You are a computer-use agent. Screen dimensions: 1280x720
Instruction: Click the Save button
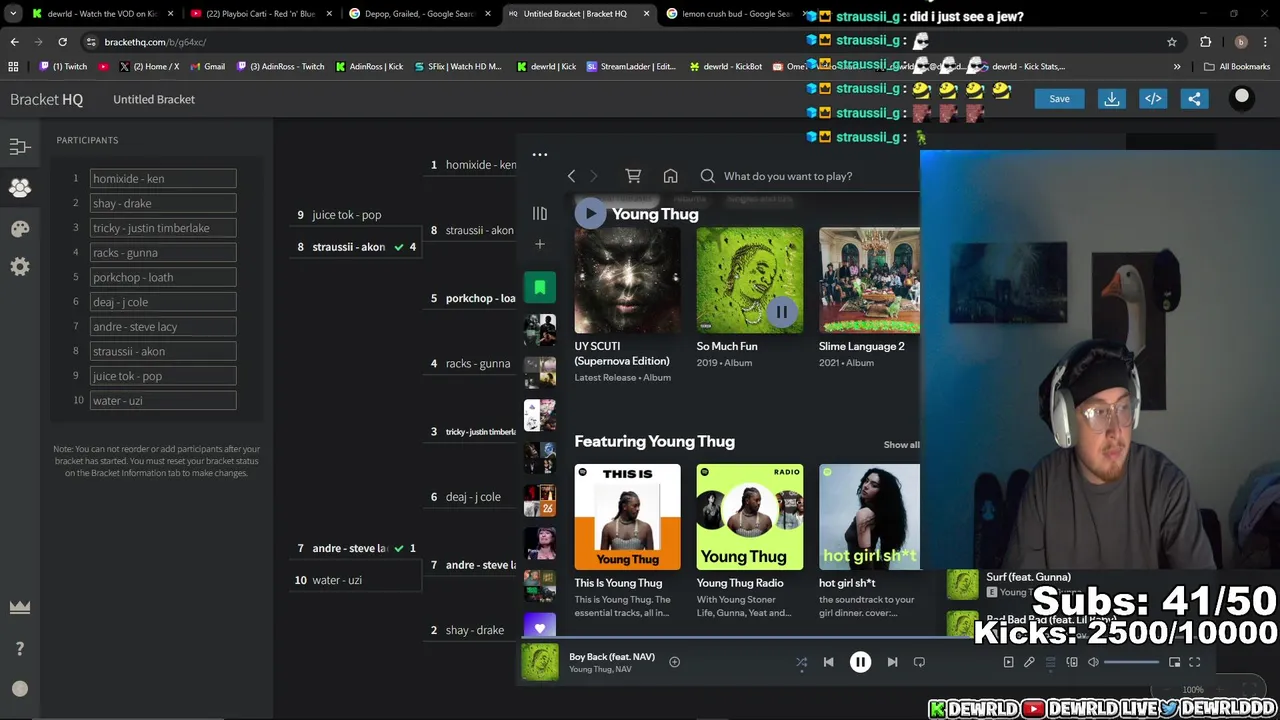(x=1059, y=99)
